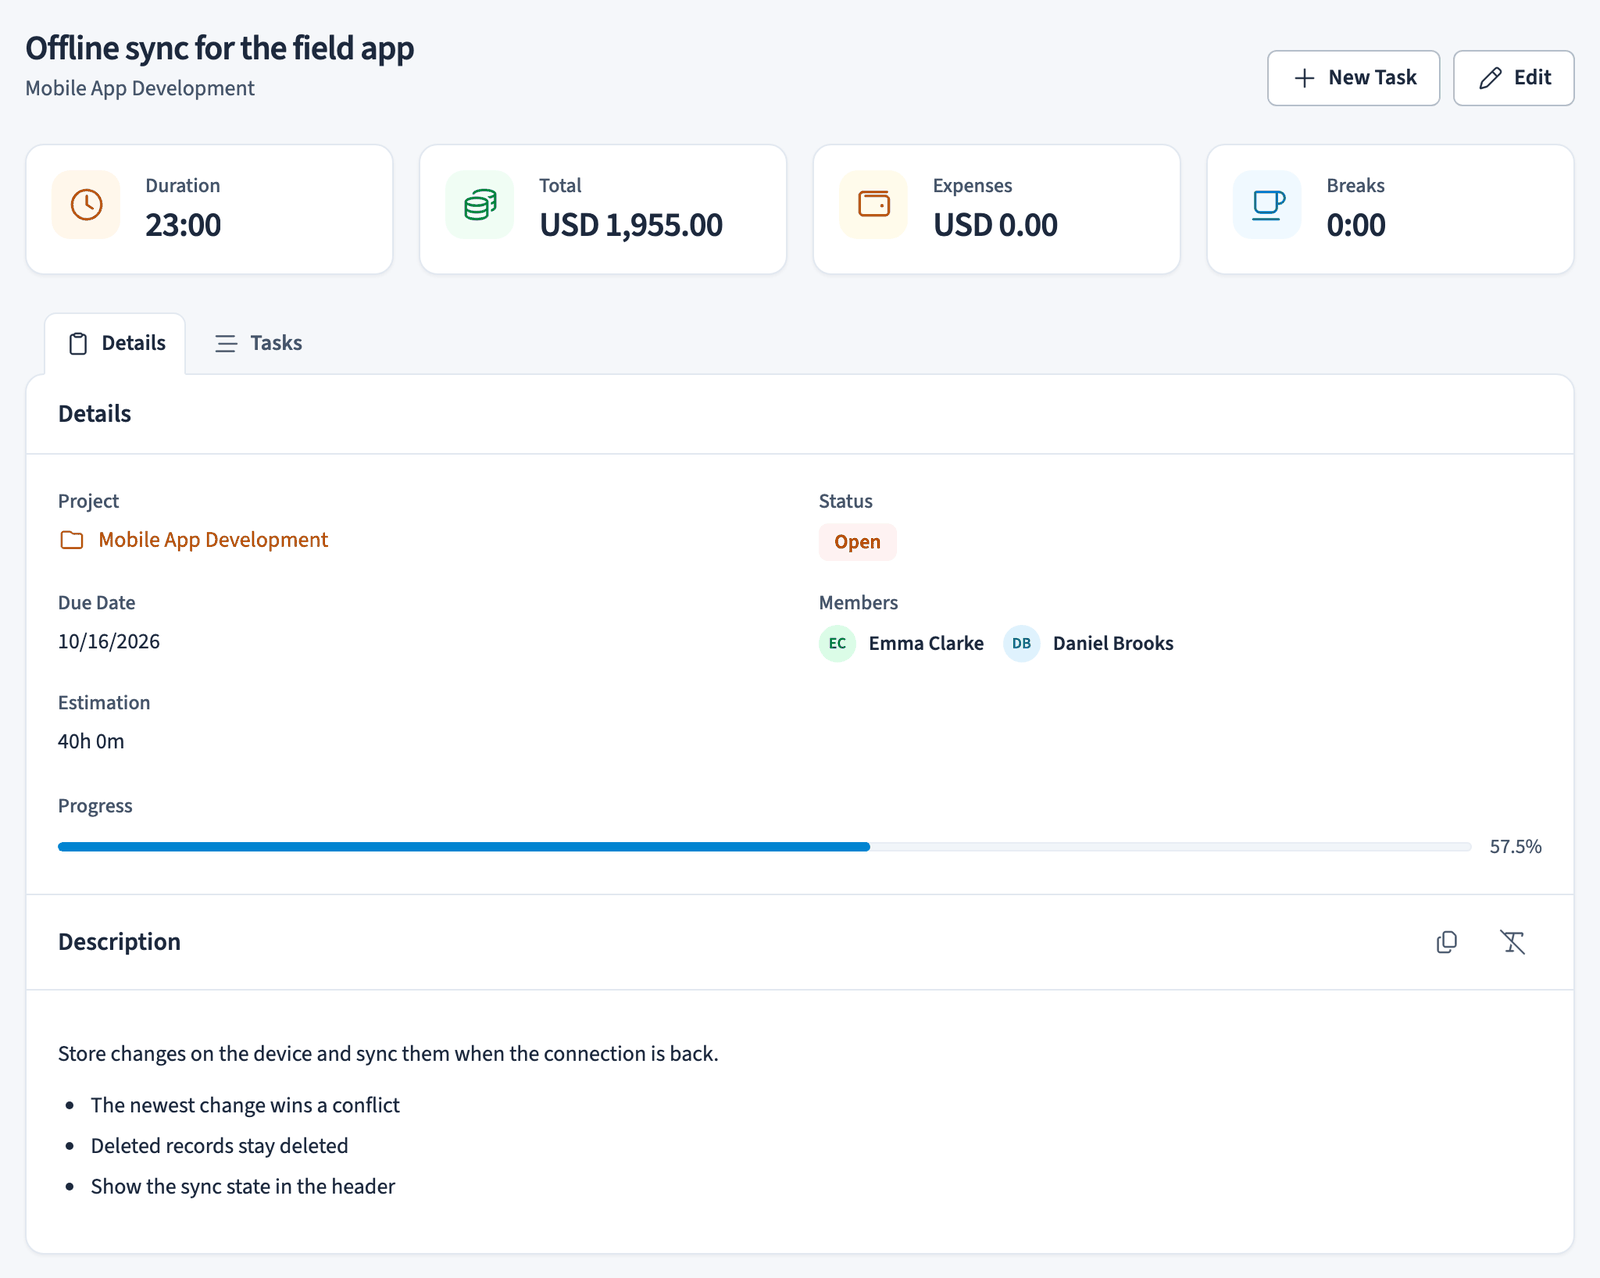Click the title Offline sync for the field app
The width and height of the screenshot is (1600, 1278).
tap(220, 48)
